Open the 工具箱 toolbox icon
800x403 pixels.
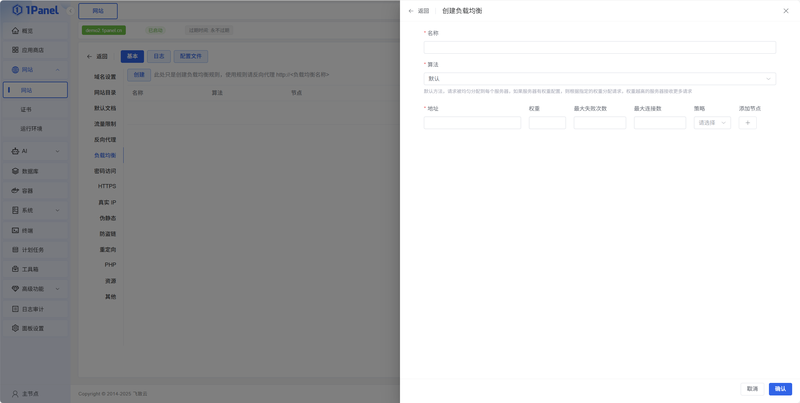click(x=15, y=269)
